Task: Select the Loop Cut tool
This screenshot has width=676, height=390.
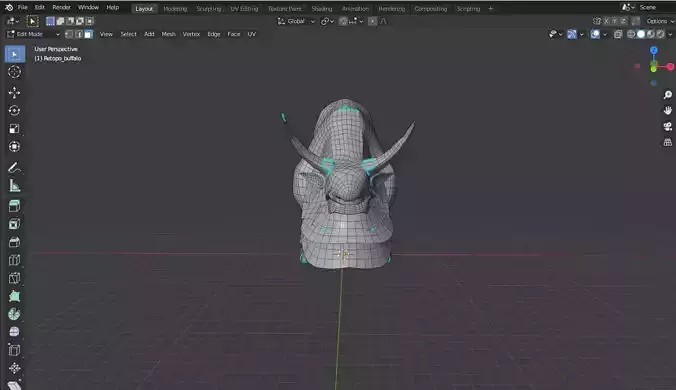Action: (14, 260)
